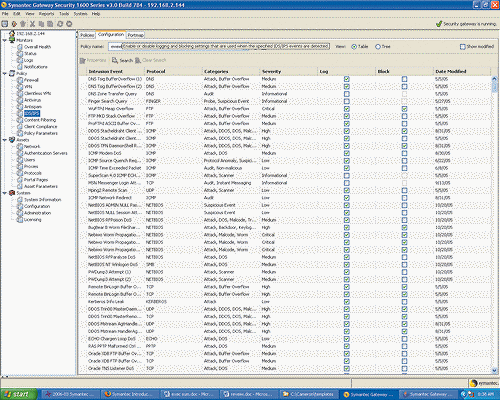Click the orange activate changes toolbar icon
Viewport: 500px width, 400px height.
(x=14, y=24)
